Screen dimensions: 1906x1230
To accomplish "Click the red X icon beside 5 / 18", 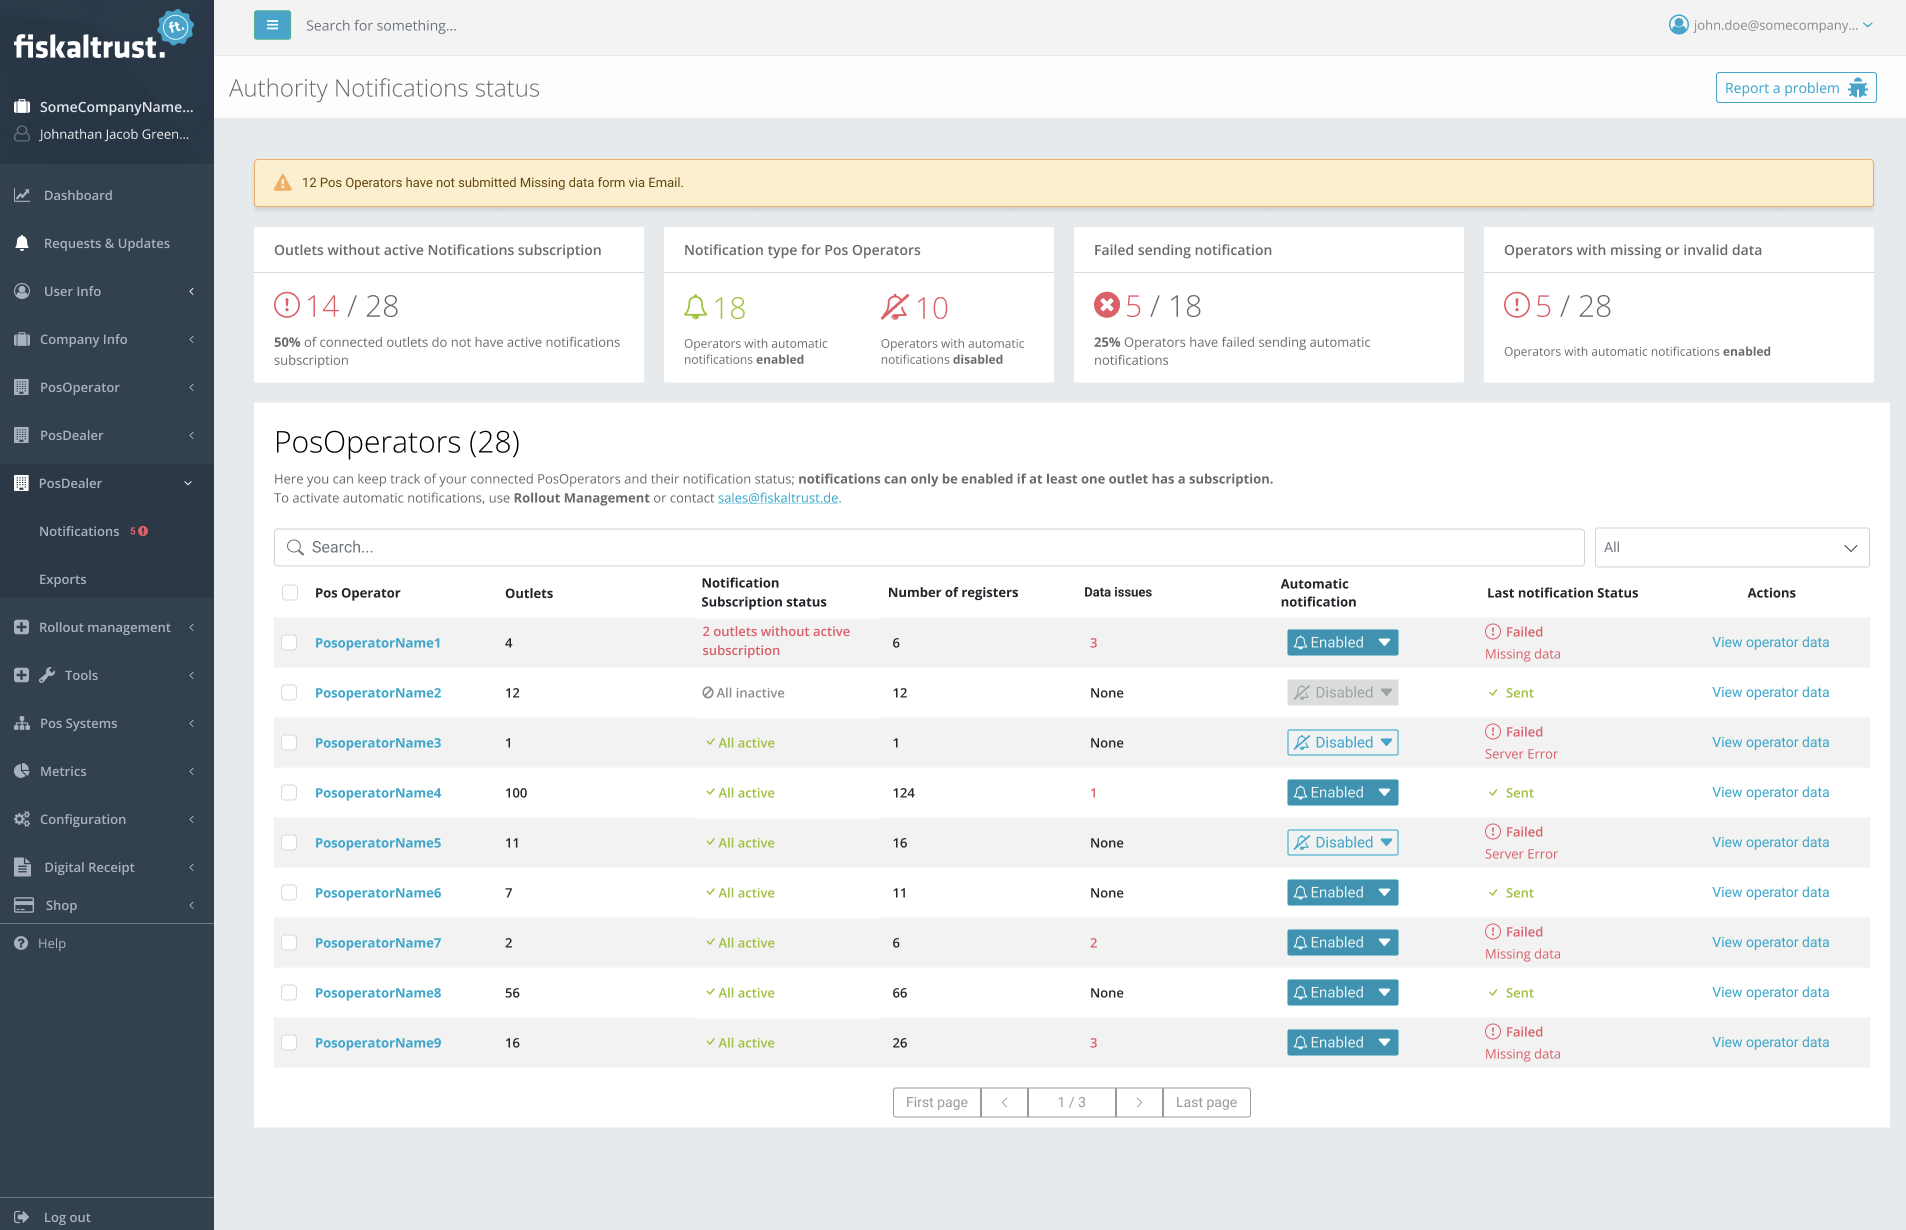I will (1107, 304).
